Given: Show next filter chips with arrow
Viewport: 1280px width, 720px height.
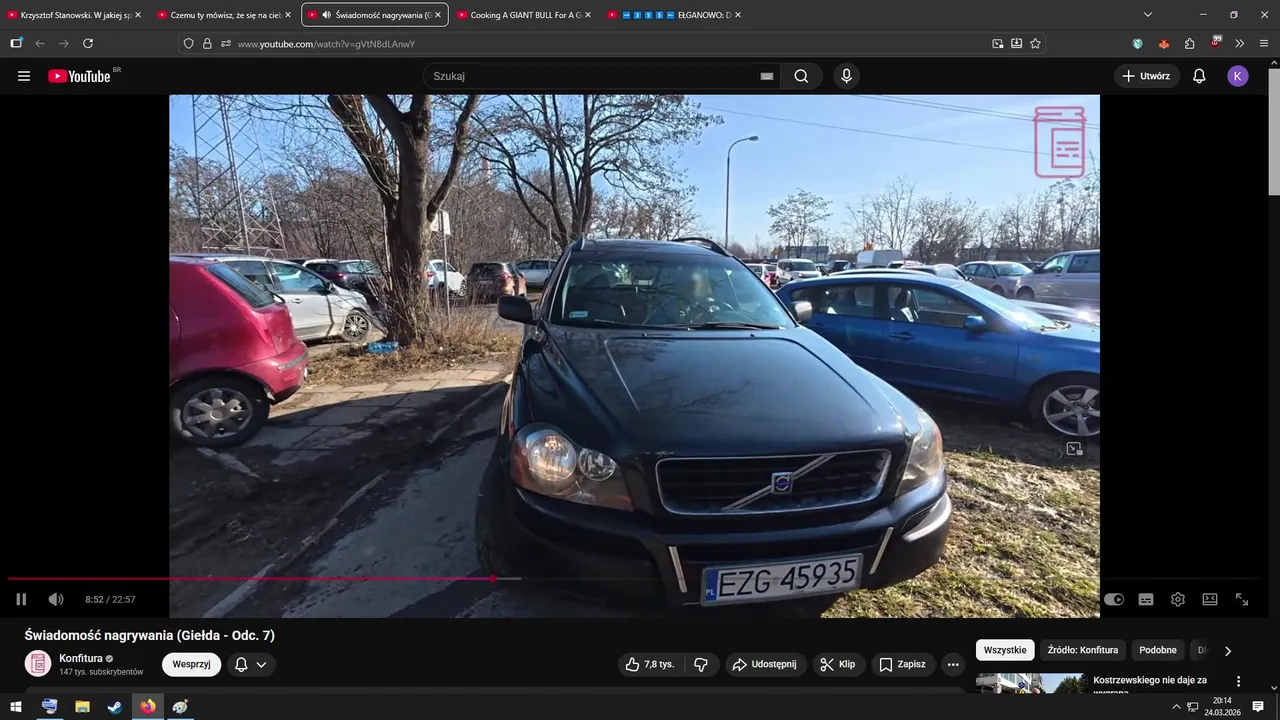Looking at the screenshot, I should (1228, 650).
